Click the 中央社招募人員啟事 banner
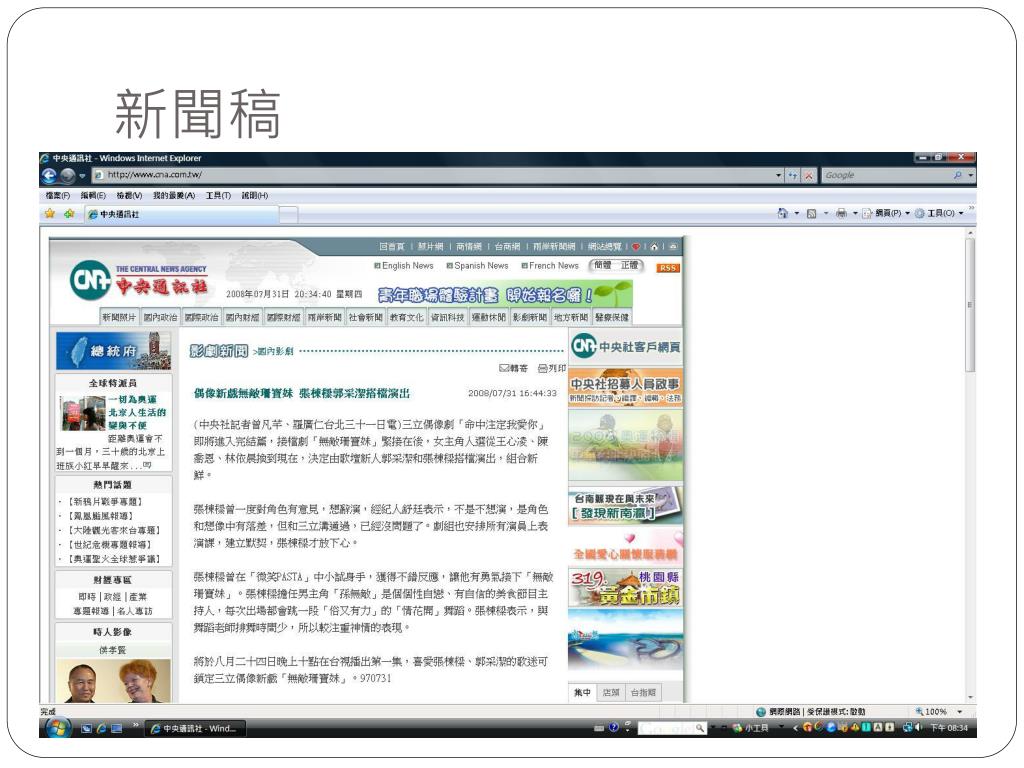 pos(625,389)
